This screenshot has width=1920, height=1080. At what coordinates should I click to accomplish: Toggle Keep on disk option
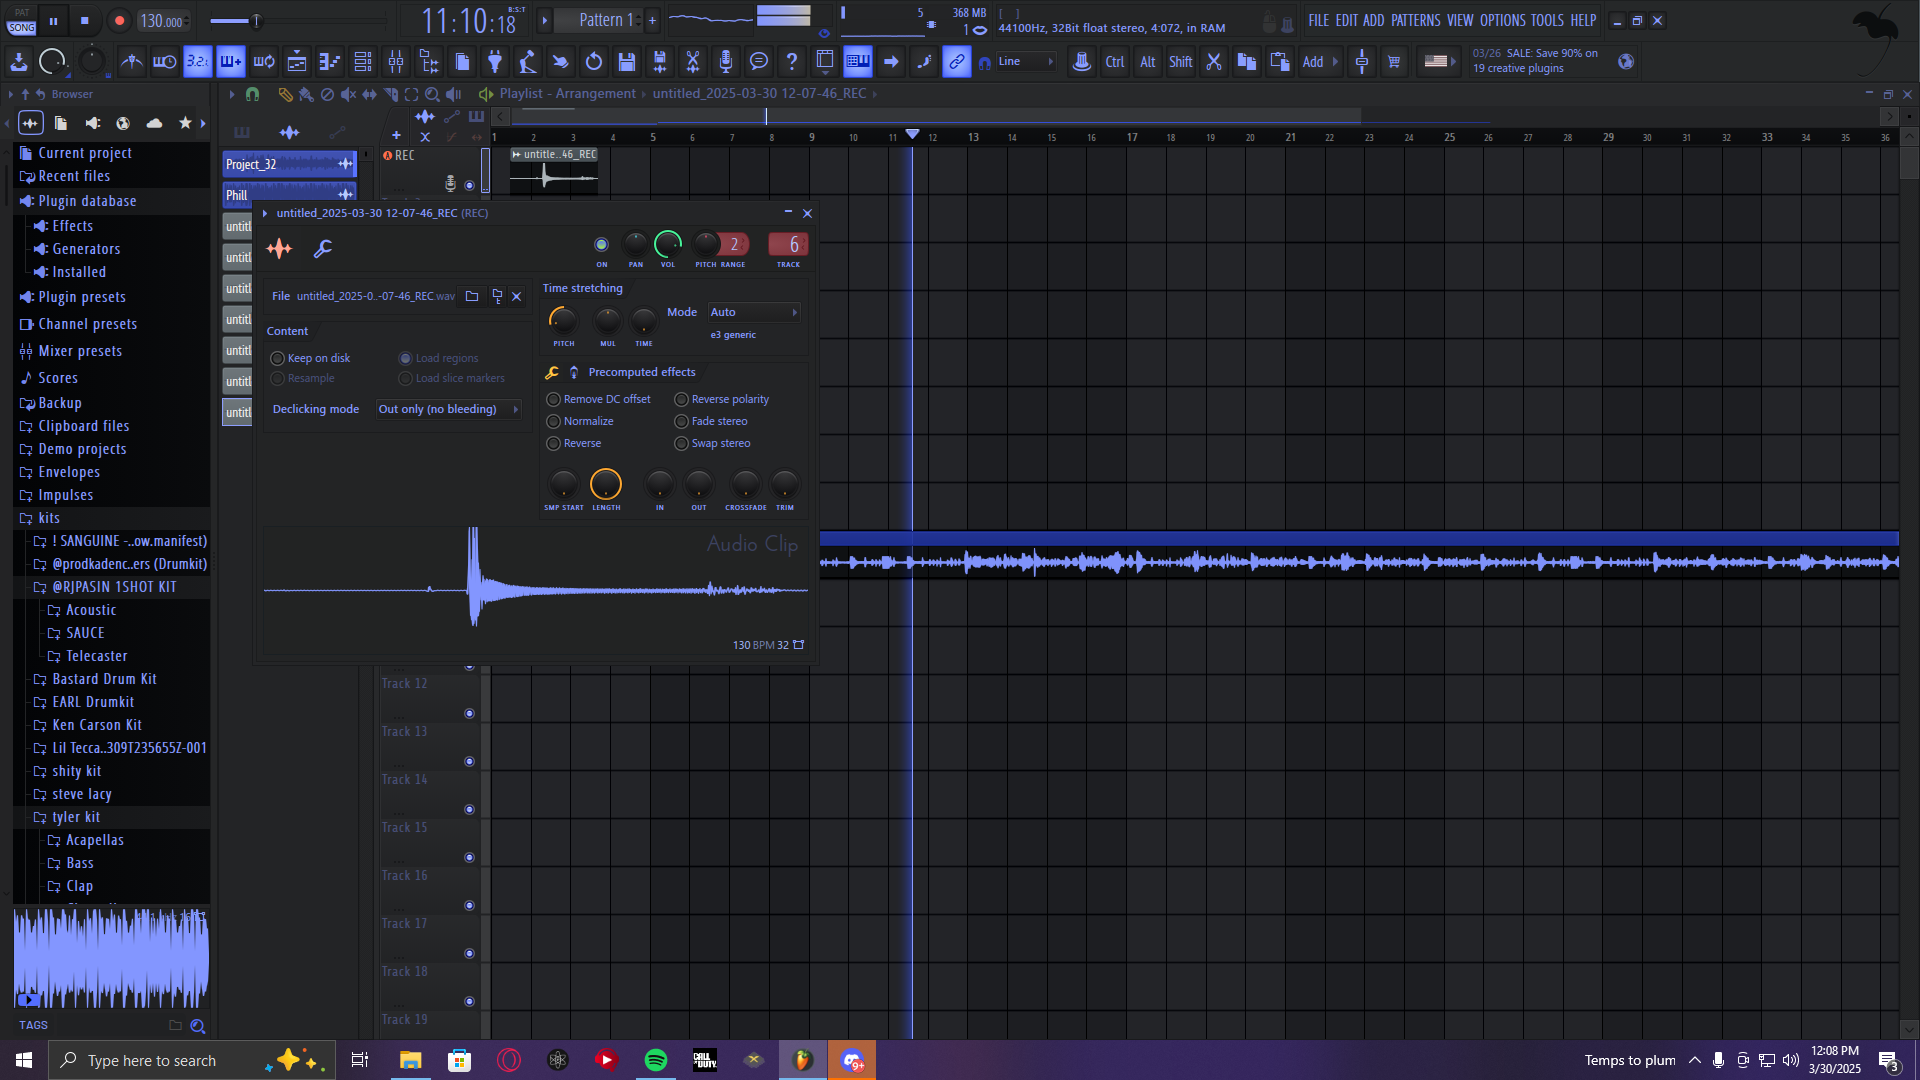pos(277,358)
